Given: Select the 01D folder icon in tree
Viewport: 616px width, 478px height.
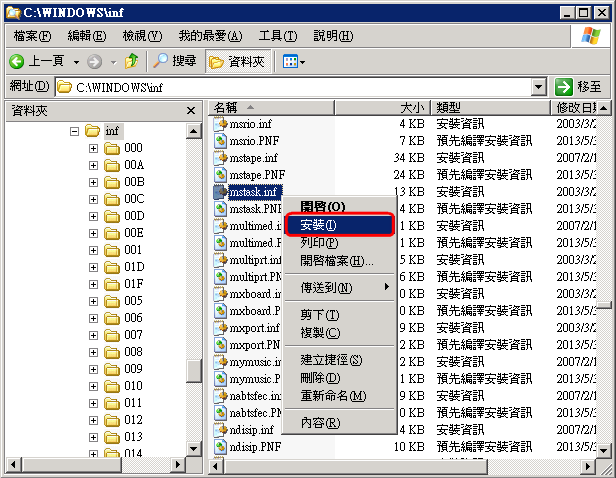Looking at the screenshot, I should point(112,267).
